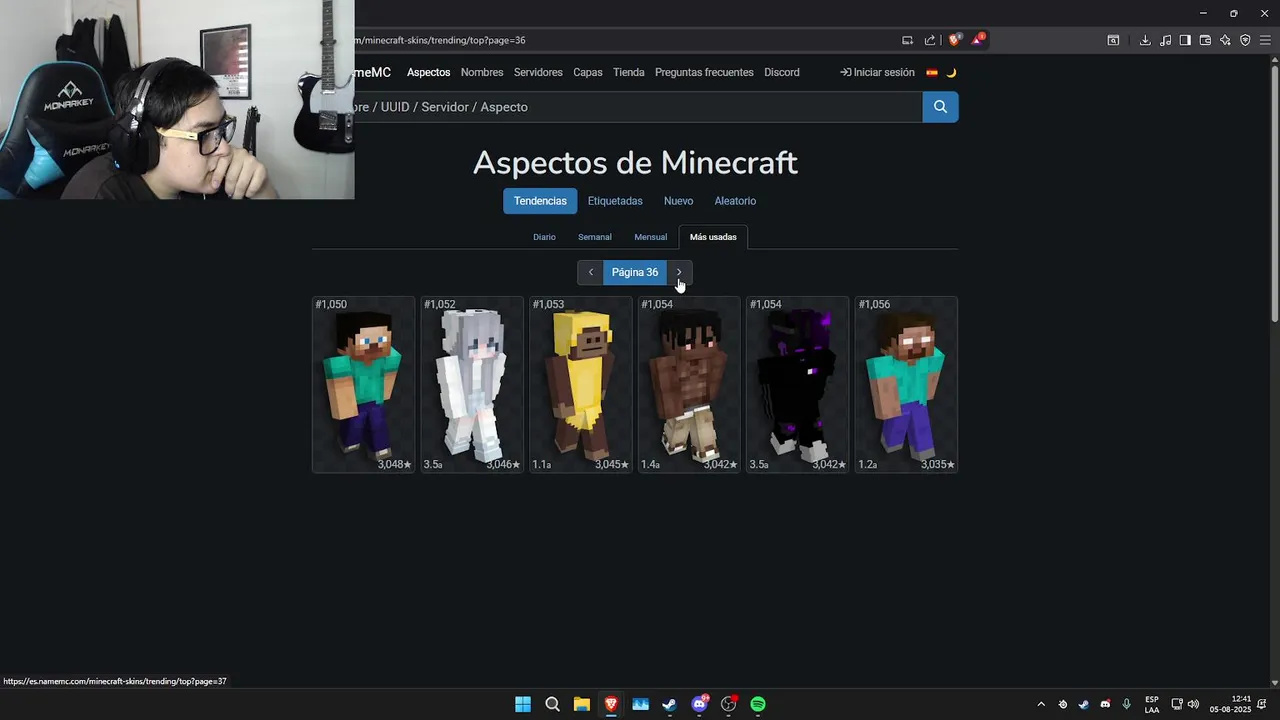This screenshot has width=1280, height=720.
Task: Open the shirtless skin with 3,042 stars, 1.4a
Action: (689, 385)
